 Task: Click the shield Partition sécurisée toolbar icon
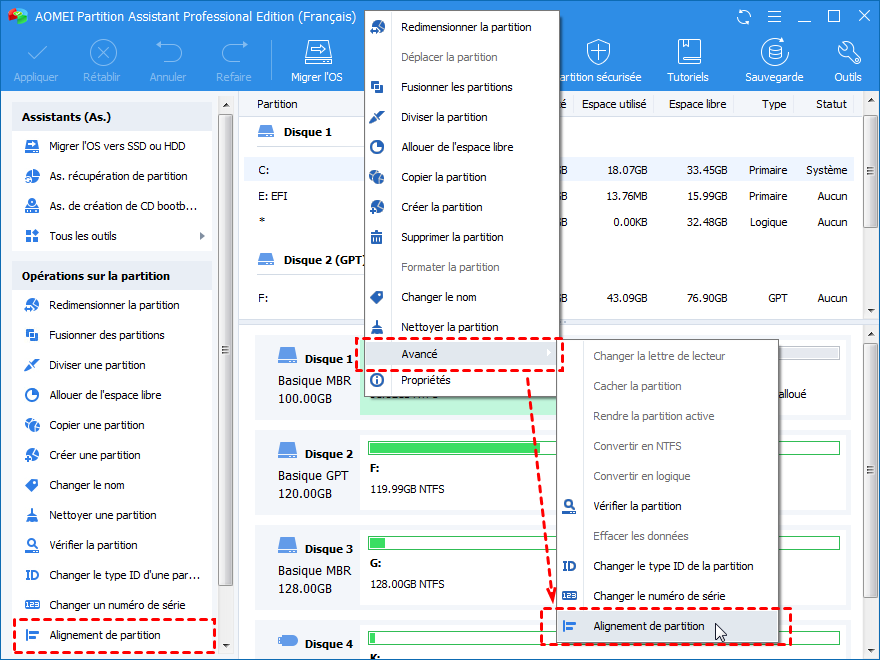click(x=598, y=52)
